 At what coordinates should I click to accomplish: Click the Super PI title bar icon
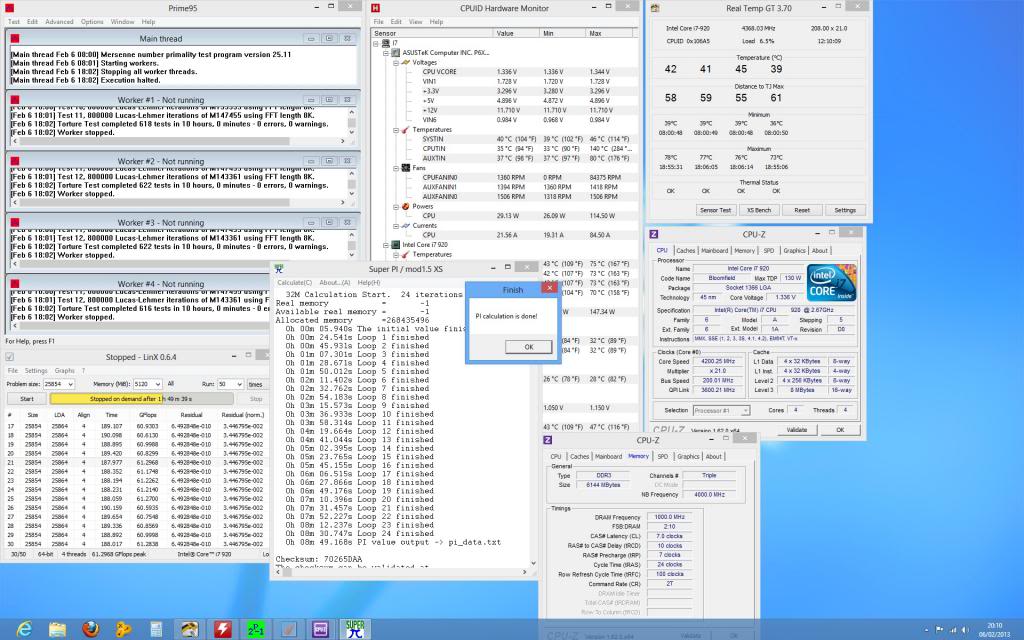coord(279,268)
